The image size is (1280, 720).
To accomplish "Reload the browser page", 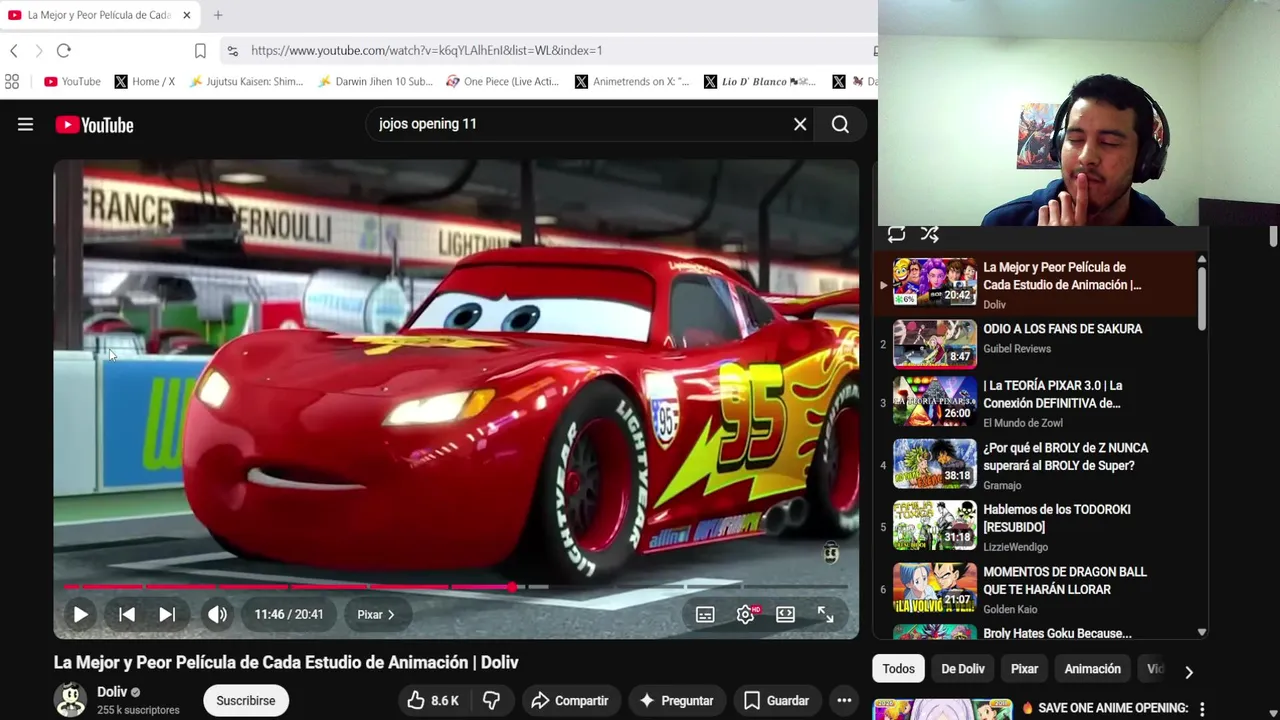I will click(63, 50).
